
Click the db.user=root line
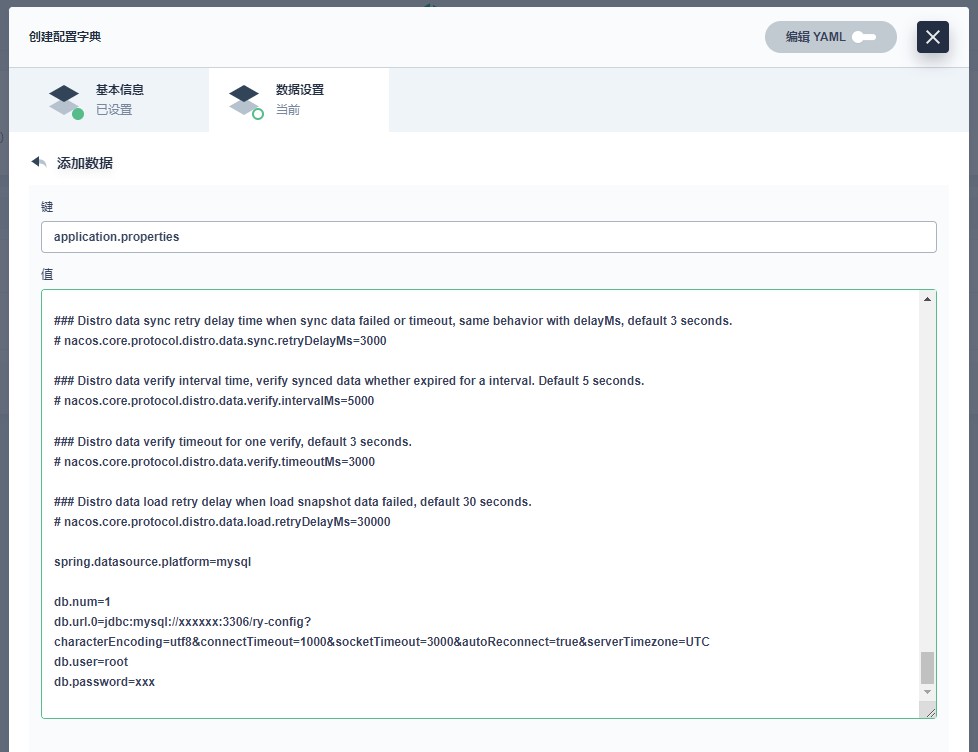click(91, 662)
